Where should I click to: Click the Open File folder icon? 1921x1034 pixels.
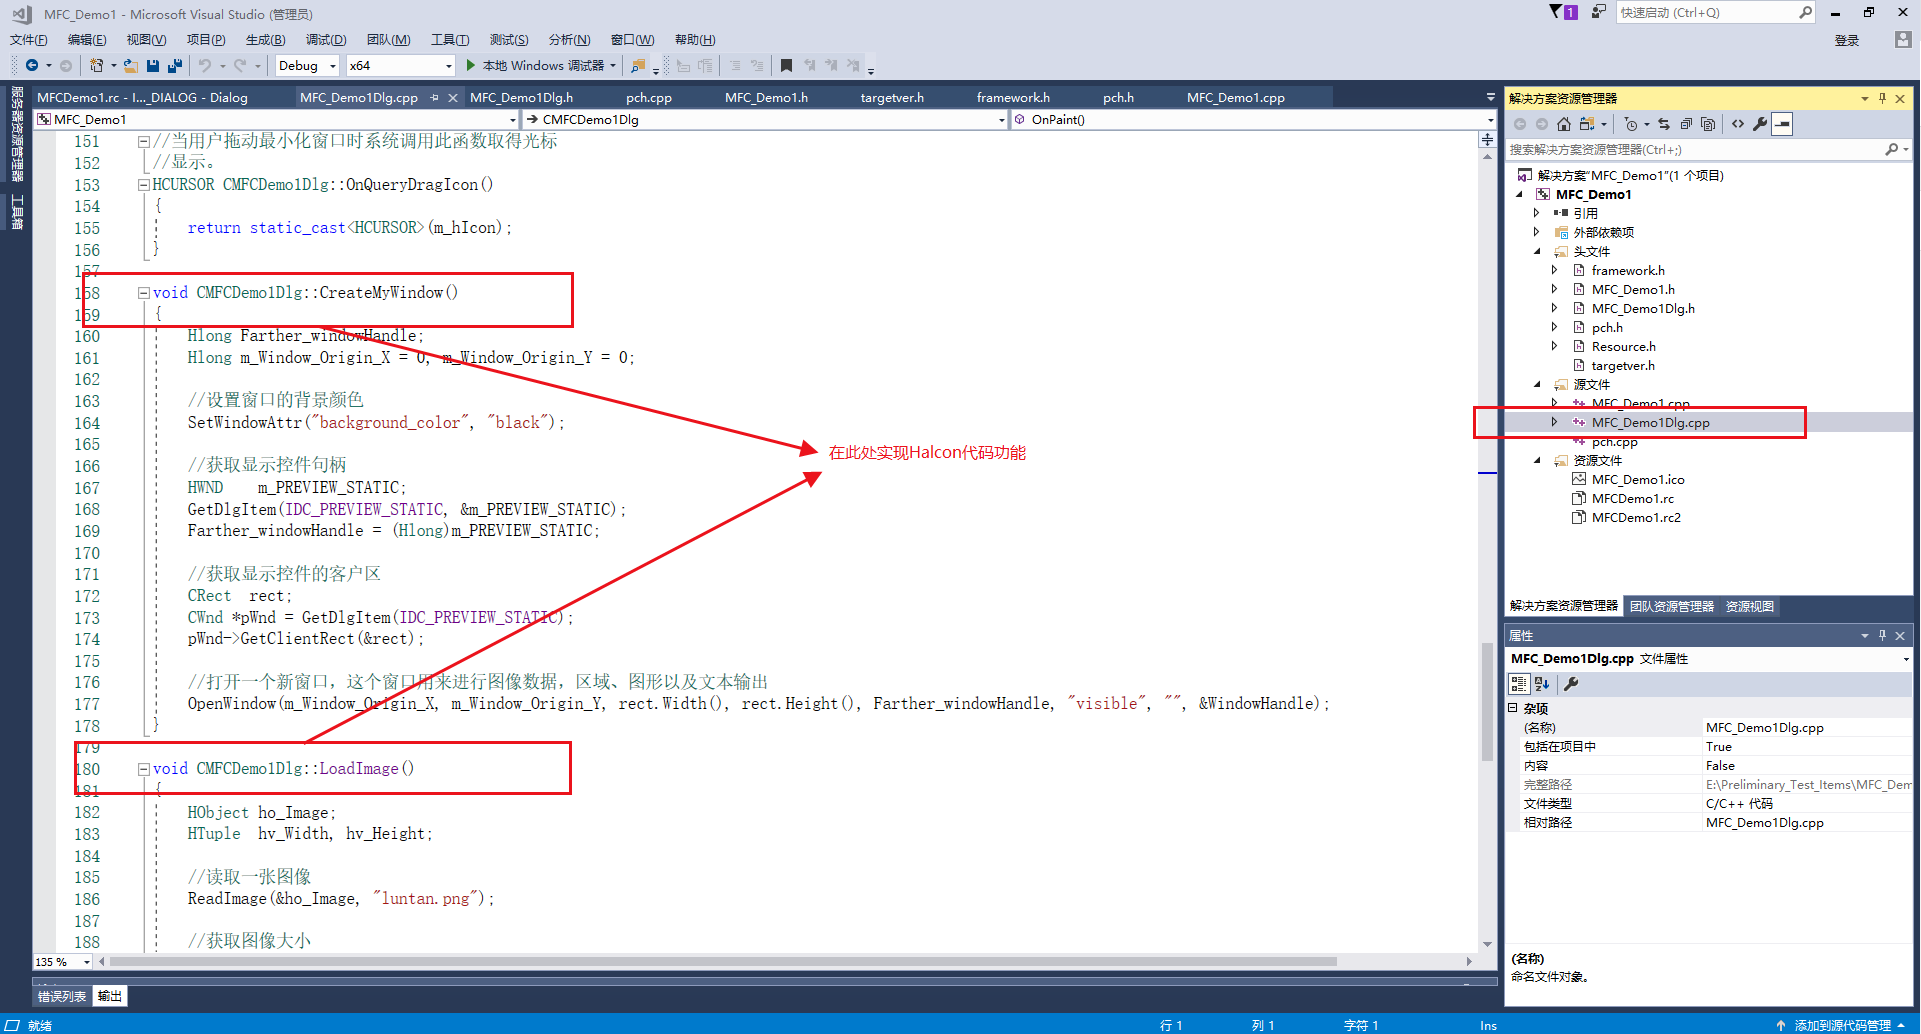click(130, 65)
